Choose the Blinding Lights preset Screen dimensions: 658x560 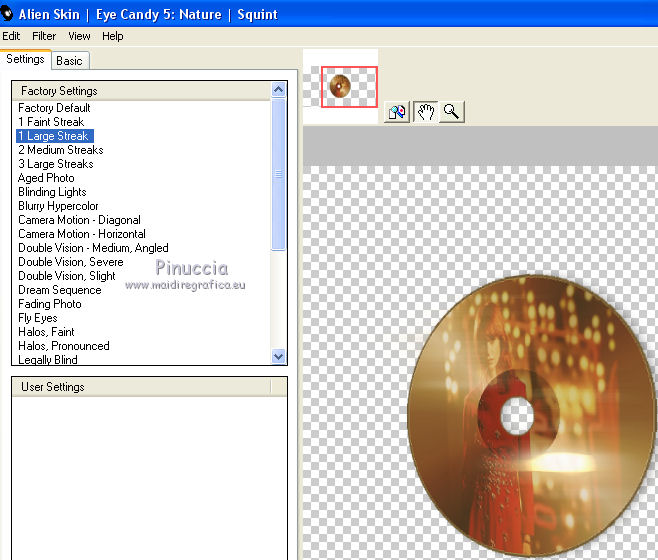[x=52, y=192]
